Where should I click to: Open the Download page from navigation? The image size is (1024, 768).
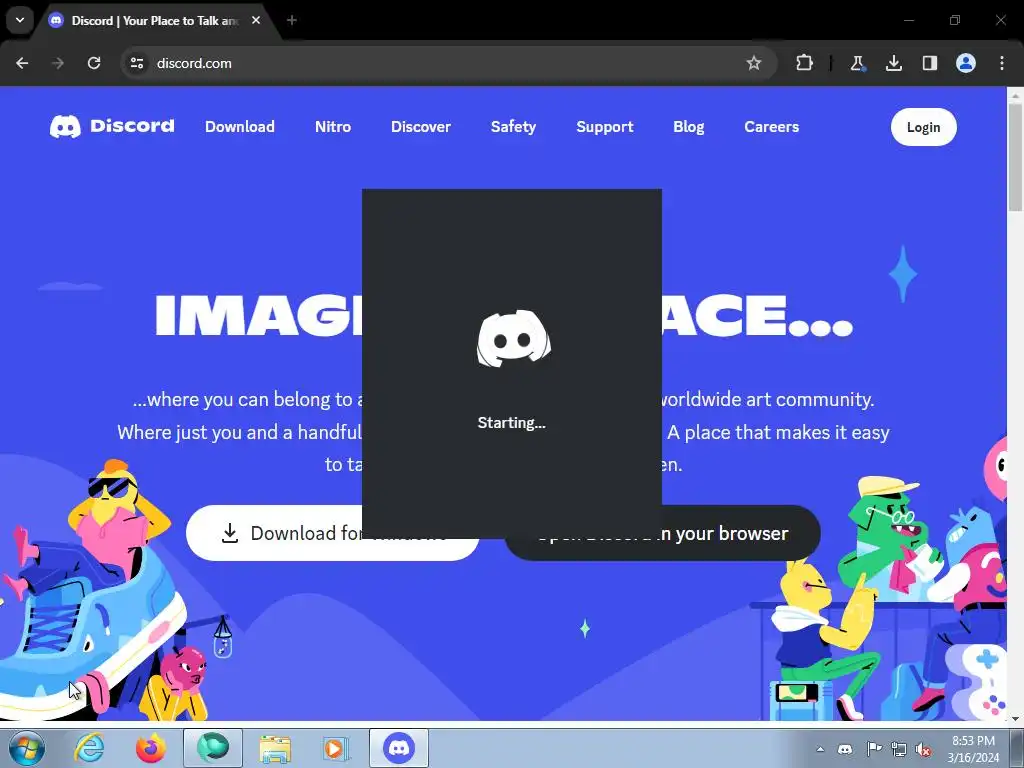pyautogui.click(x=240, y=127)
